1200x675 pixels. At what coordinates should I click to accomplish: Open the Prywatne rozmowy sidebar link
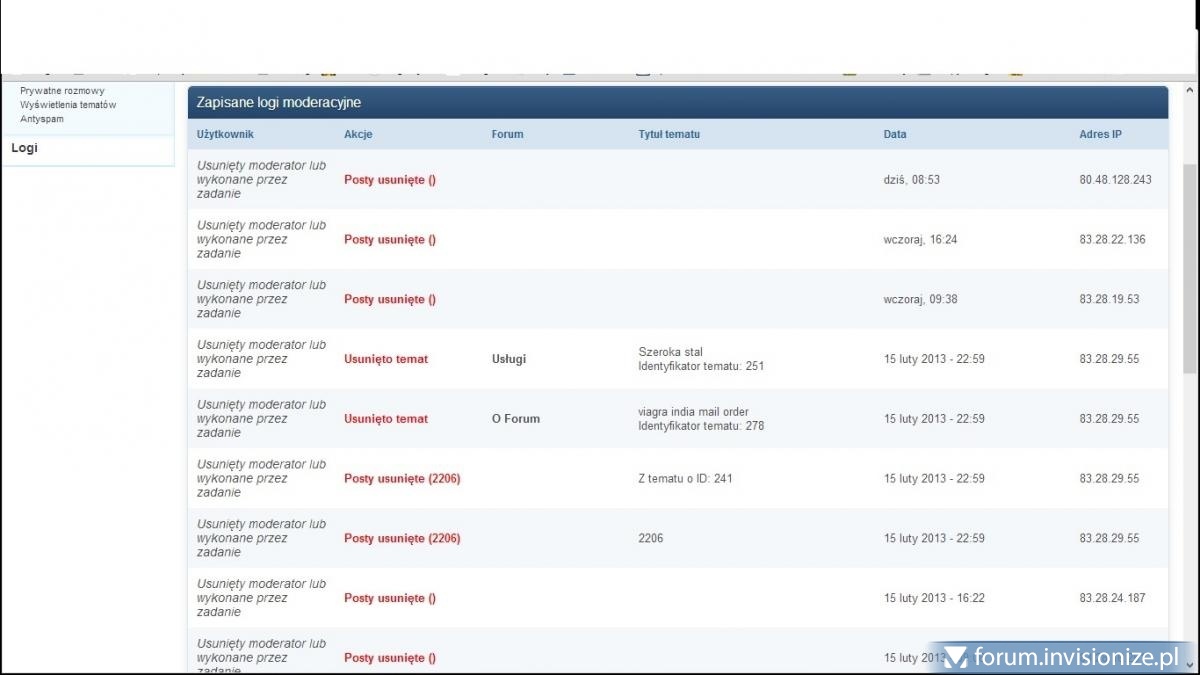tap(62, 91)
